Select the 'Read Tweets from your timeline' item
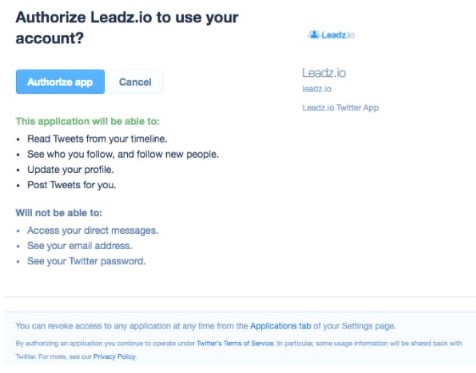476x373 pixels. click(x=97, y=139)
